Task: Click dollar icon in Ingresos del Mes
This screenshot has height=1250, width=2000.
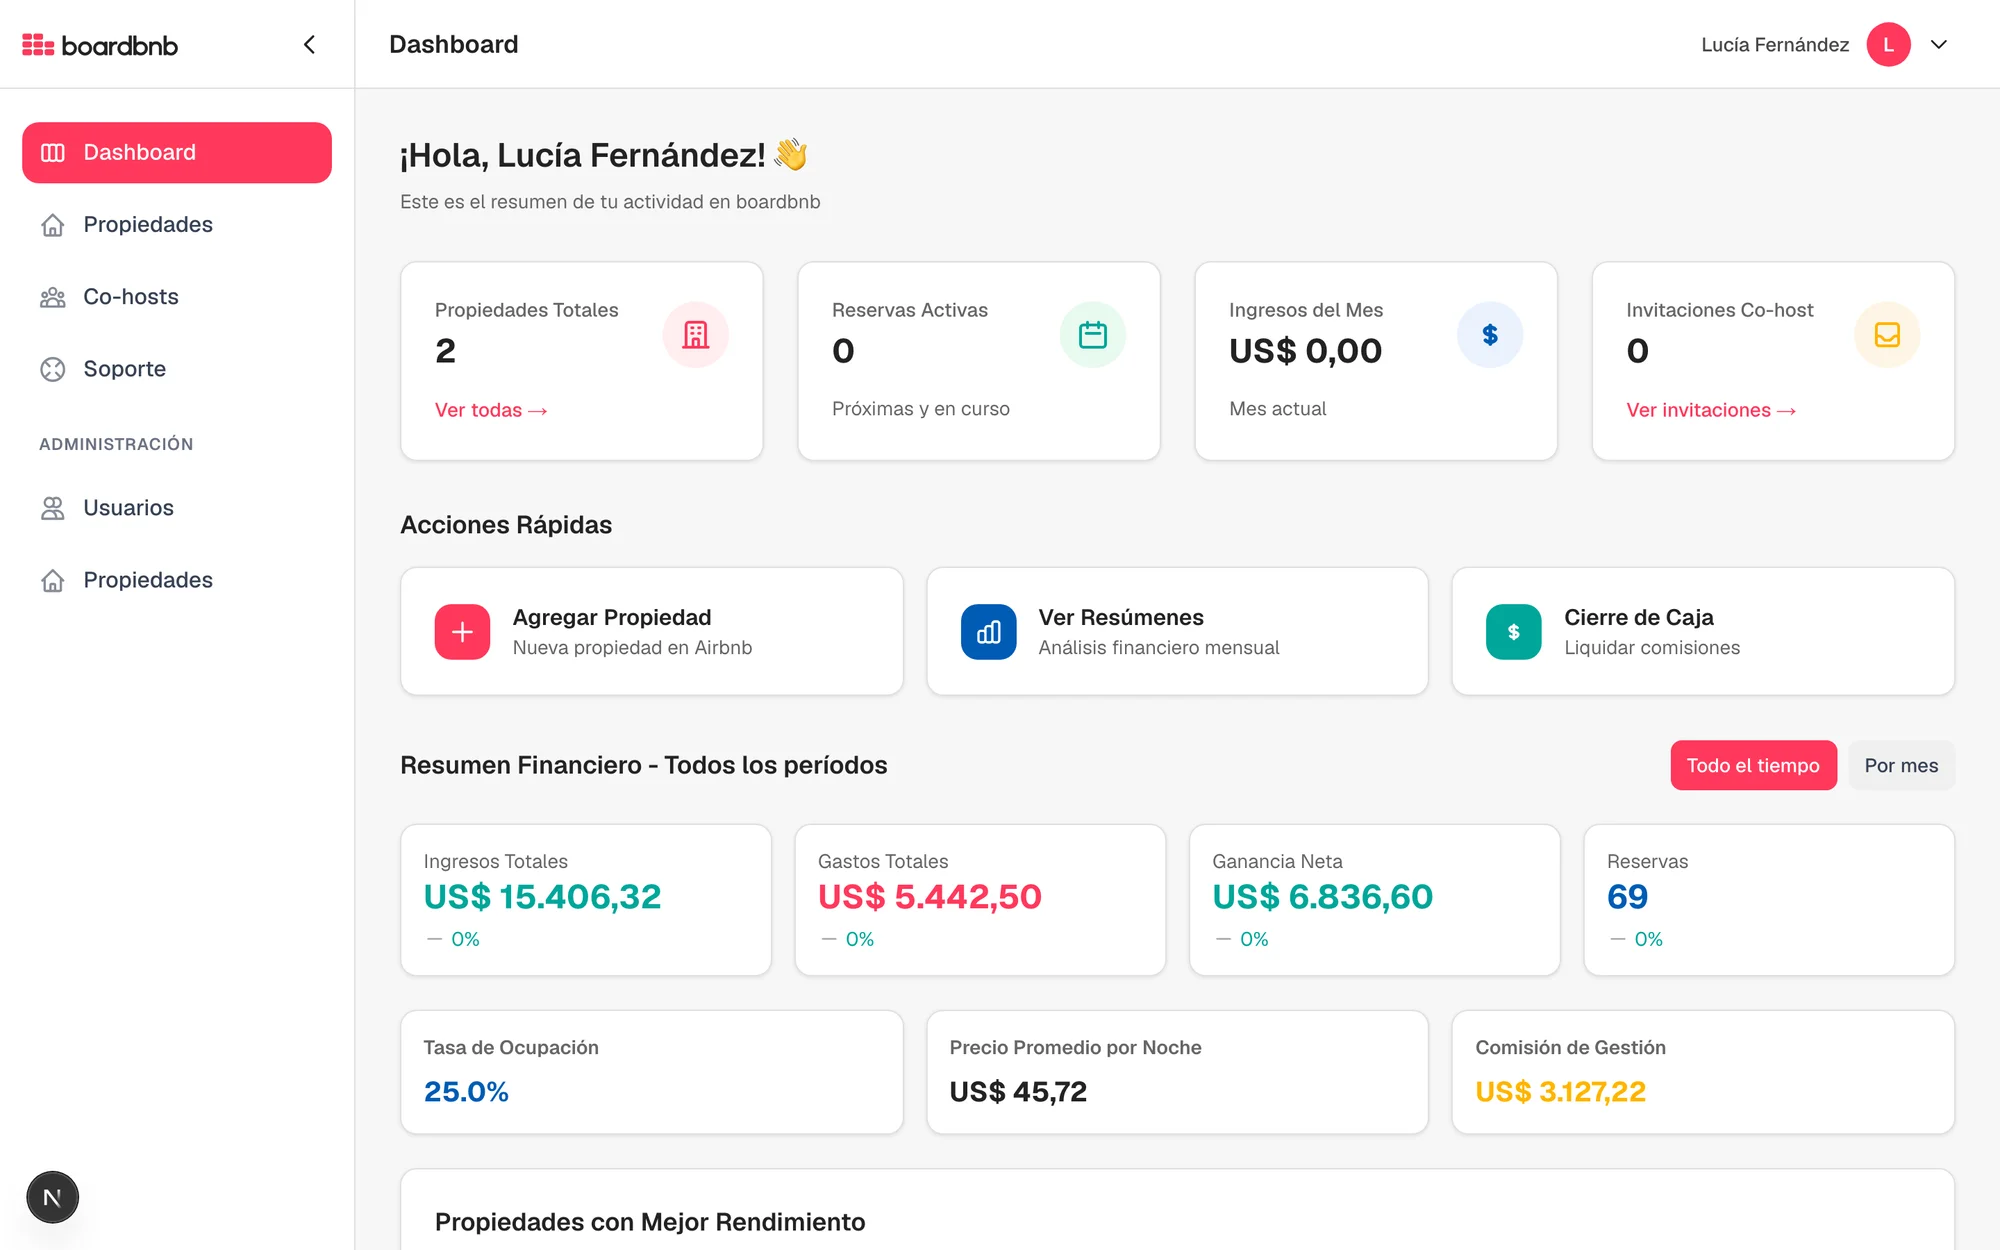Action: point(1490,335)
